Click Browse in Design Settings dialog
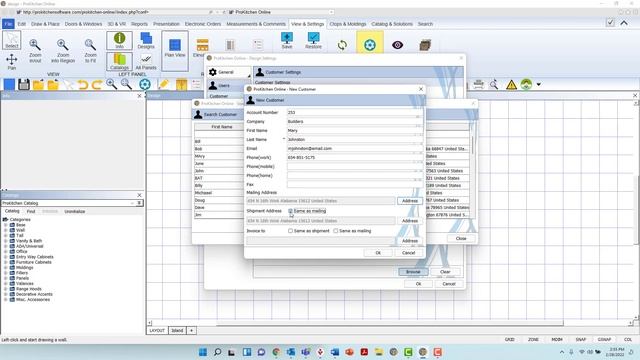Viewport: 640px width, 360px height. 413,272
